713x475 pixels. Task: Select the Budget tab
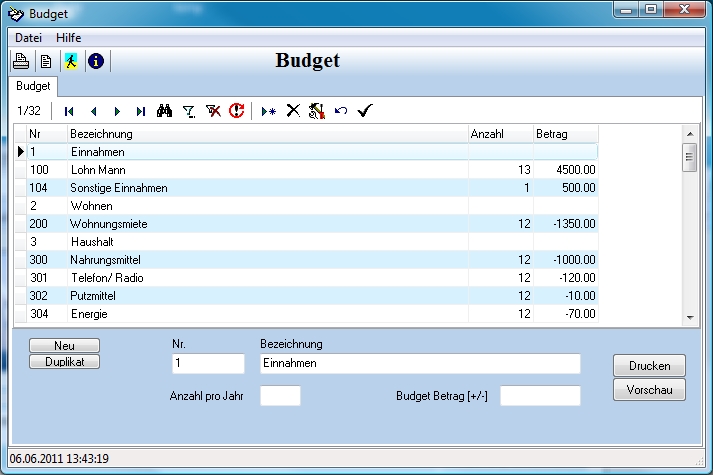(x=33, y=86)
